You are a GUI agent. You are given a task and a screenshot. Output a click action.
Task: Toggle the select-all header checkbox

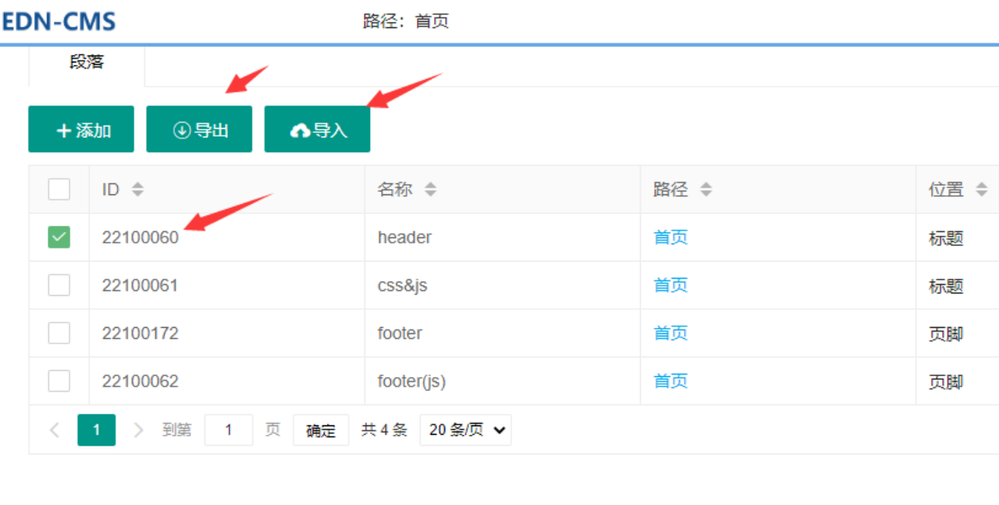(x=59, y=189)
